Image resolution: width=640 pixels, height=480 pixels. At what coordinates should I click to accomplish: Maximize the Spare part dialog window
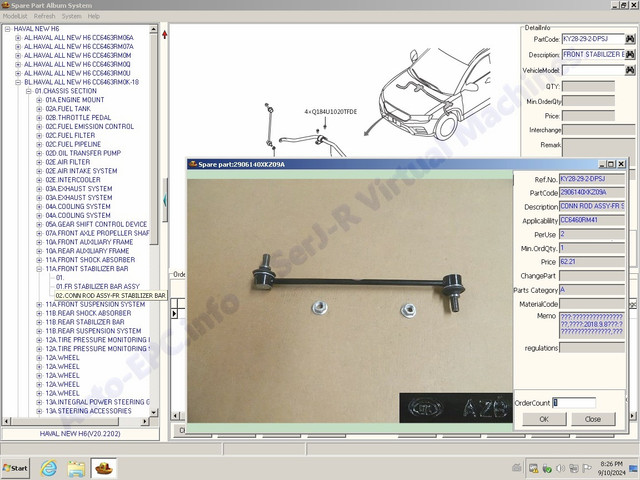(x=611, y=164)
